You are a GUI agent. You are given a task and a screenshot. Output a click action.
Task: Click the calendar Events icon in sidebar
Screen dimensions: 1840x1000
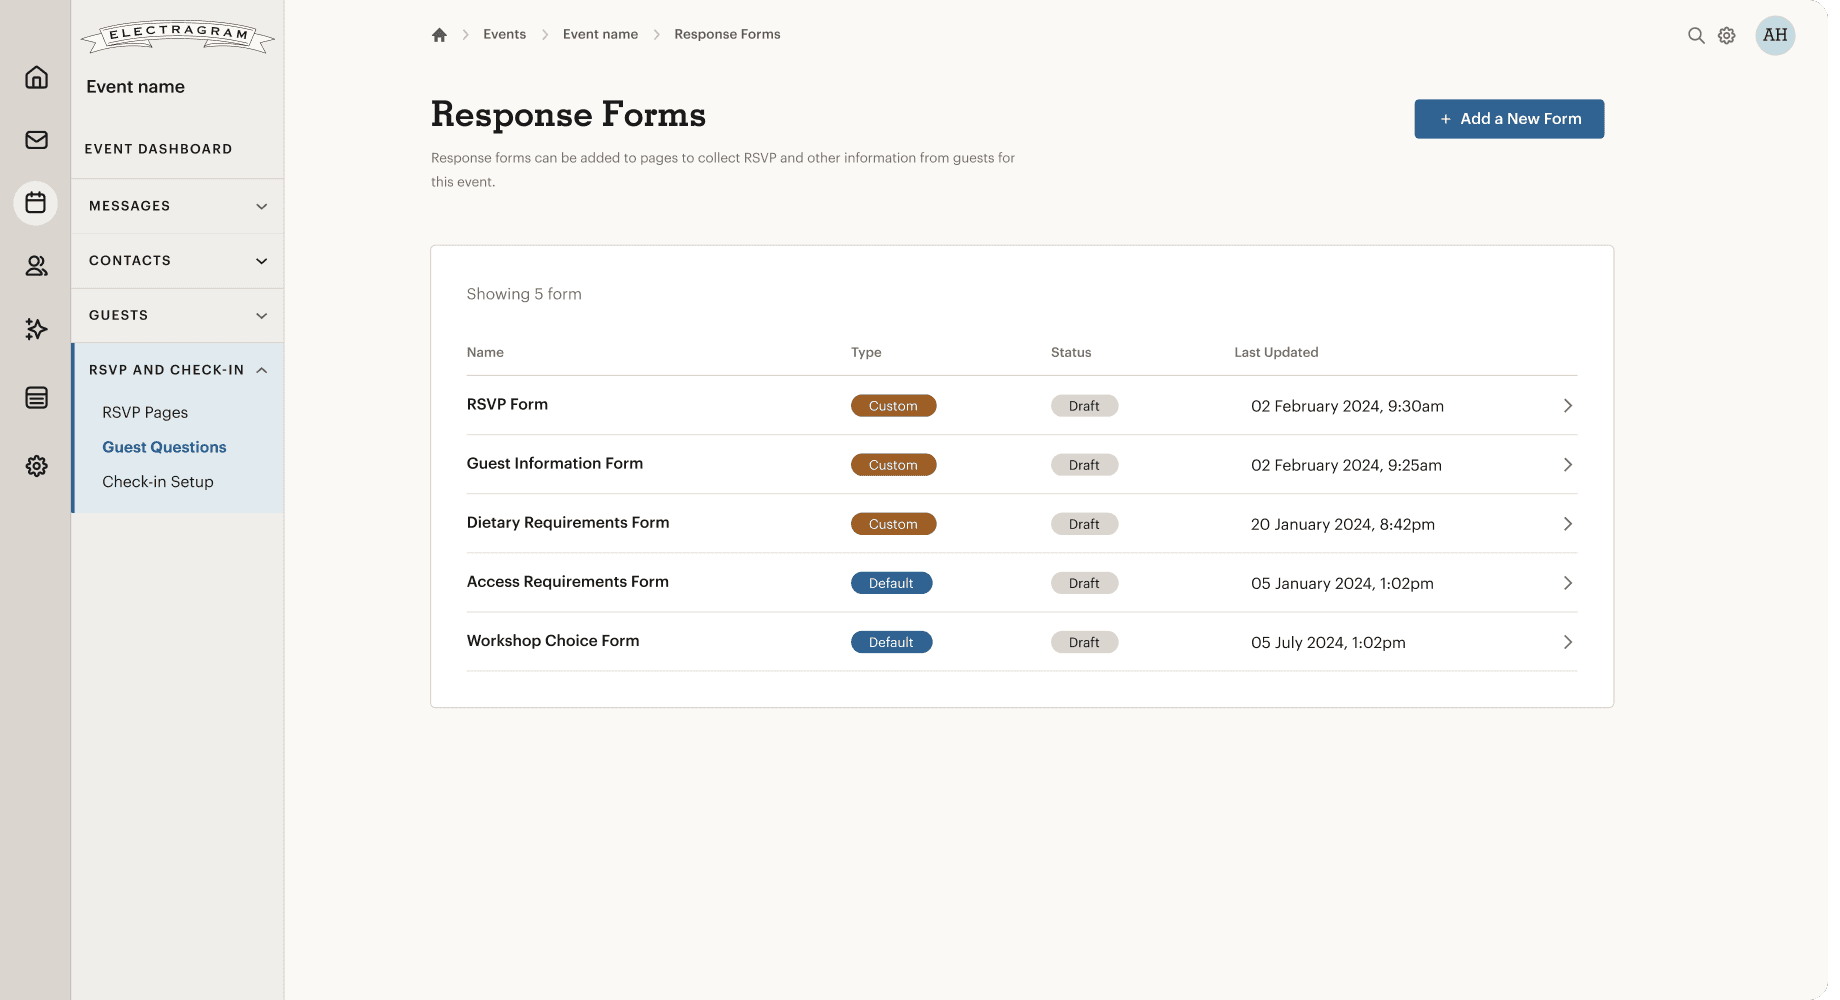click(36, 203)
